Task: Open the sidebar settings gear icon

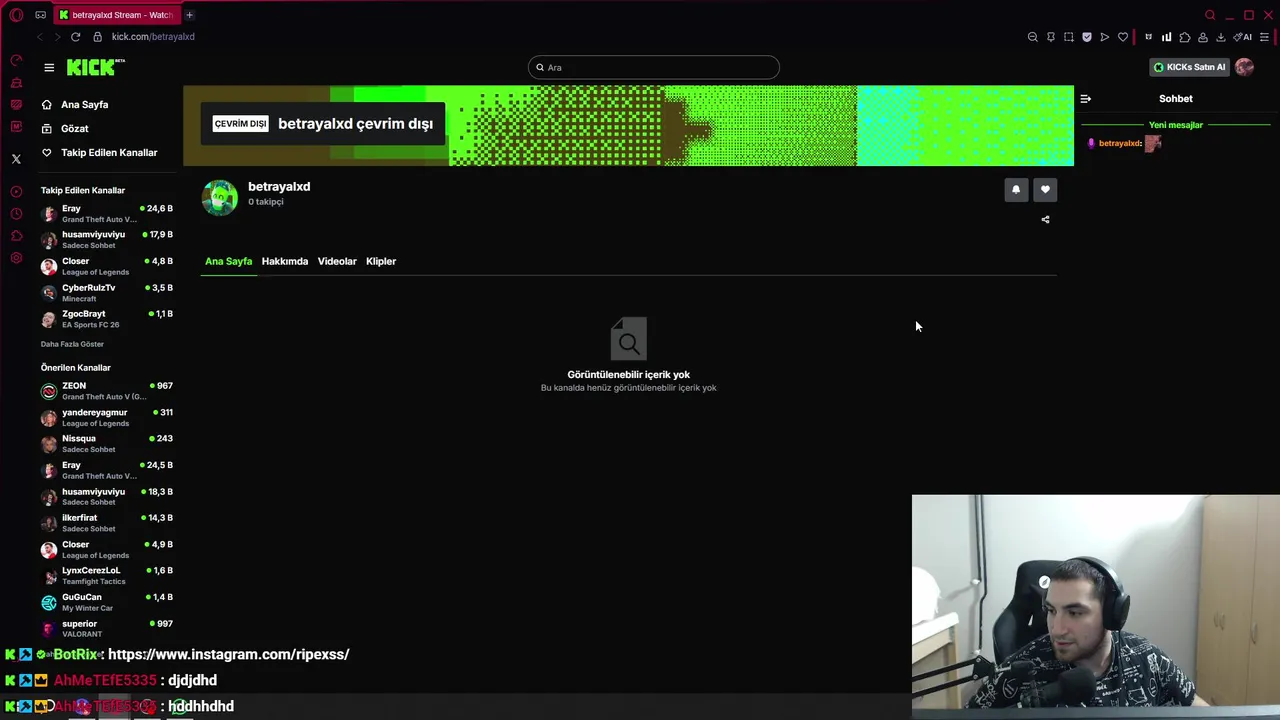Action: (16, 258)
